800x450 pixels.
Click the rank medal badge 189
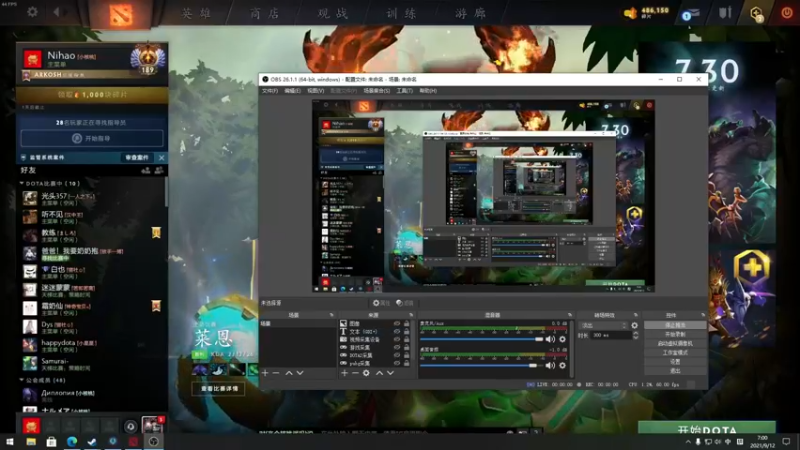point(148,60)
